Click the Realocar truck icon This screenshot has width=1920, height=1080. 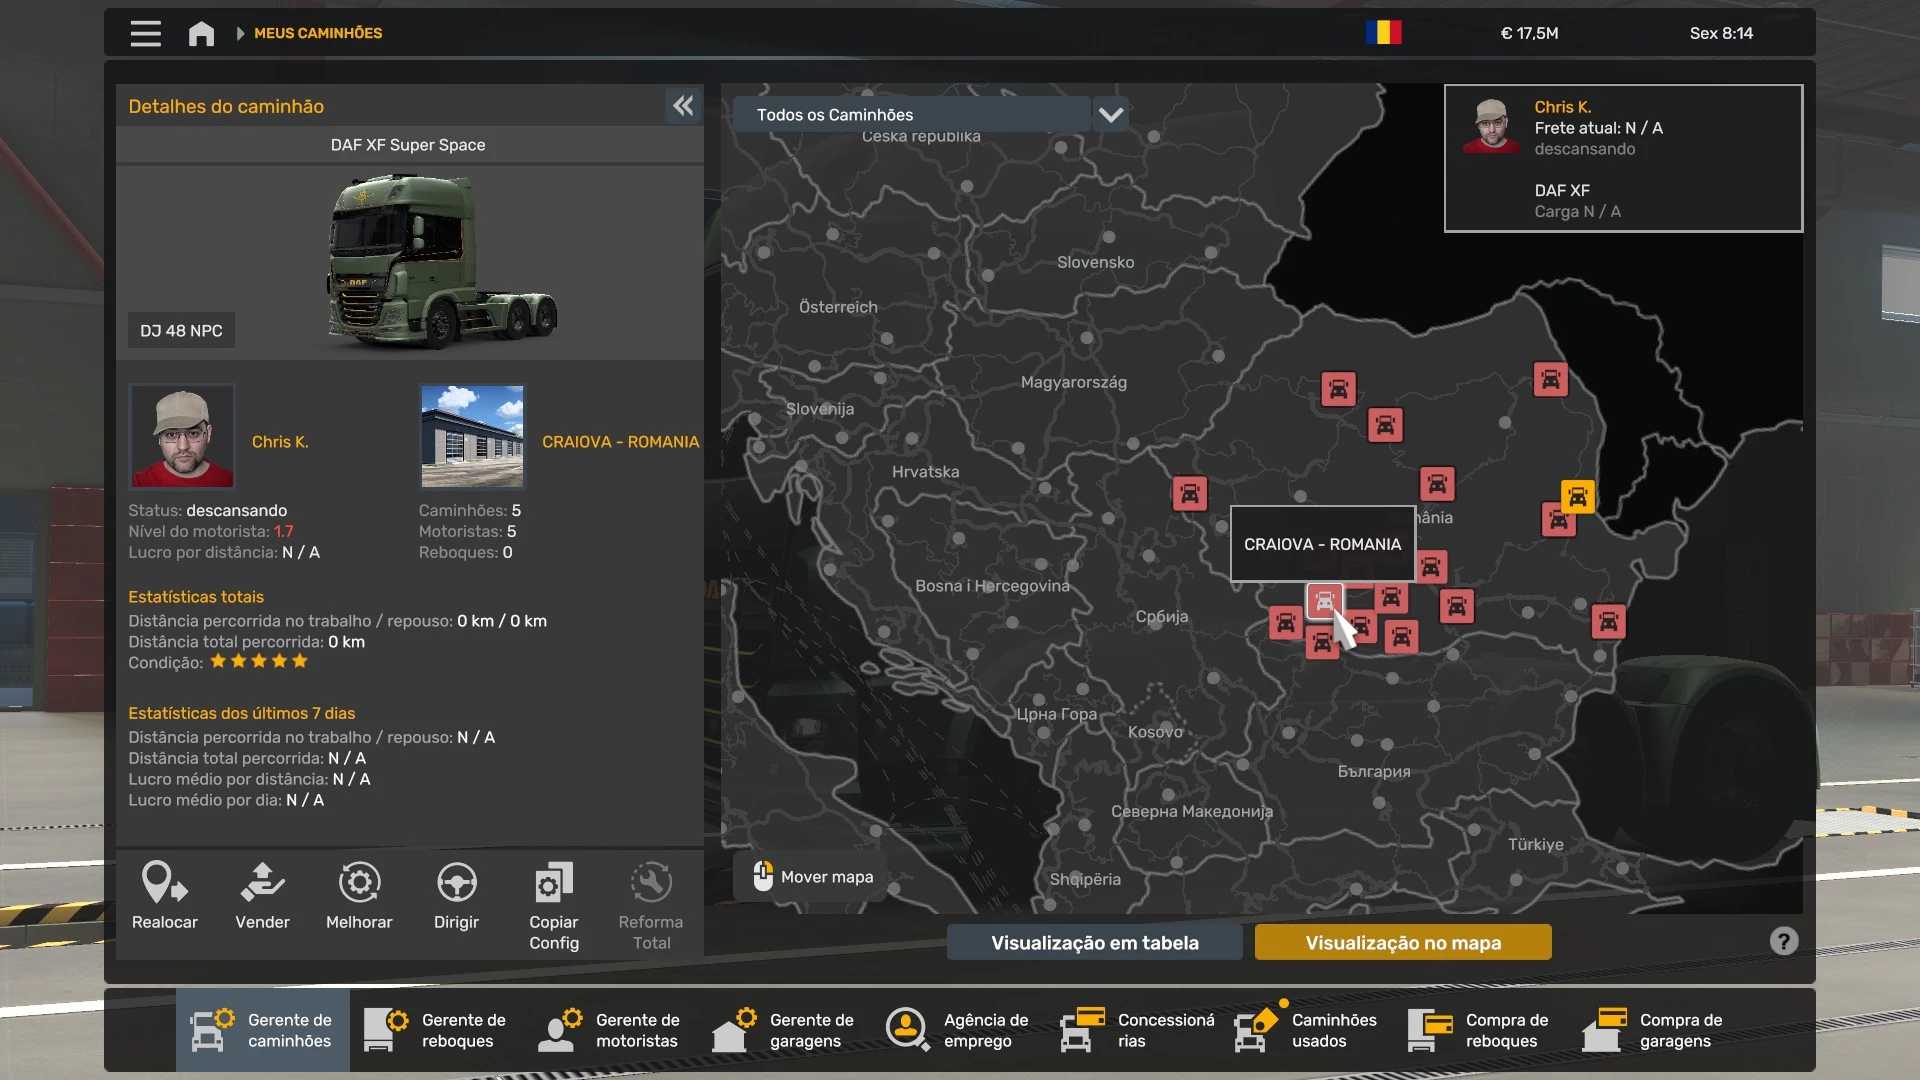tap(164, 883)
